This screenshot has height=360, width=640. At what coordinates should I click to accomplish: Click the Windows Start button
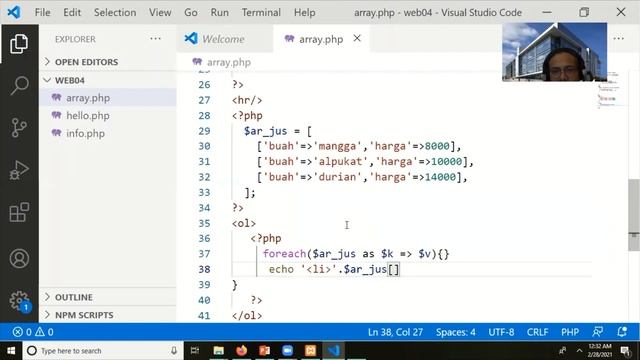click(x=11, y=351)
